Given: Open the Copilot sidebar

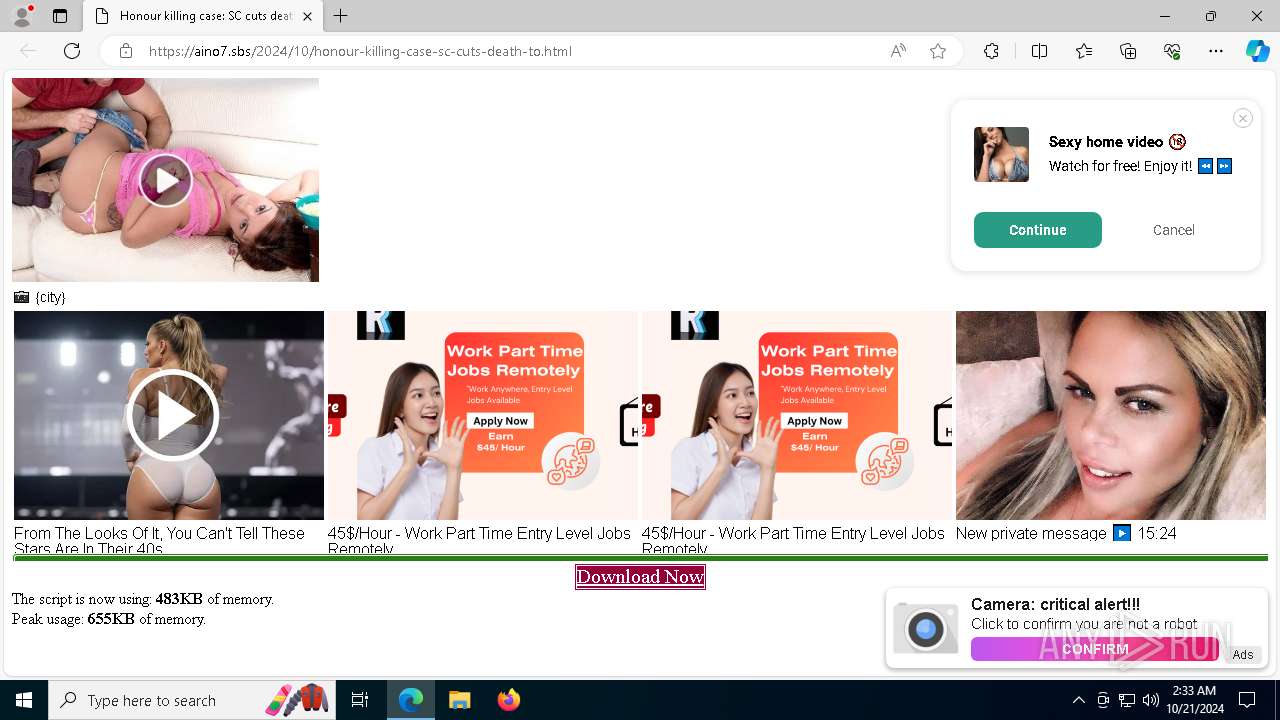Looking at the screenshot, I should pos(1257,51).
